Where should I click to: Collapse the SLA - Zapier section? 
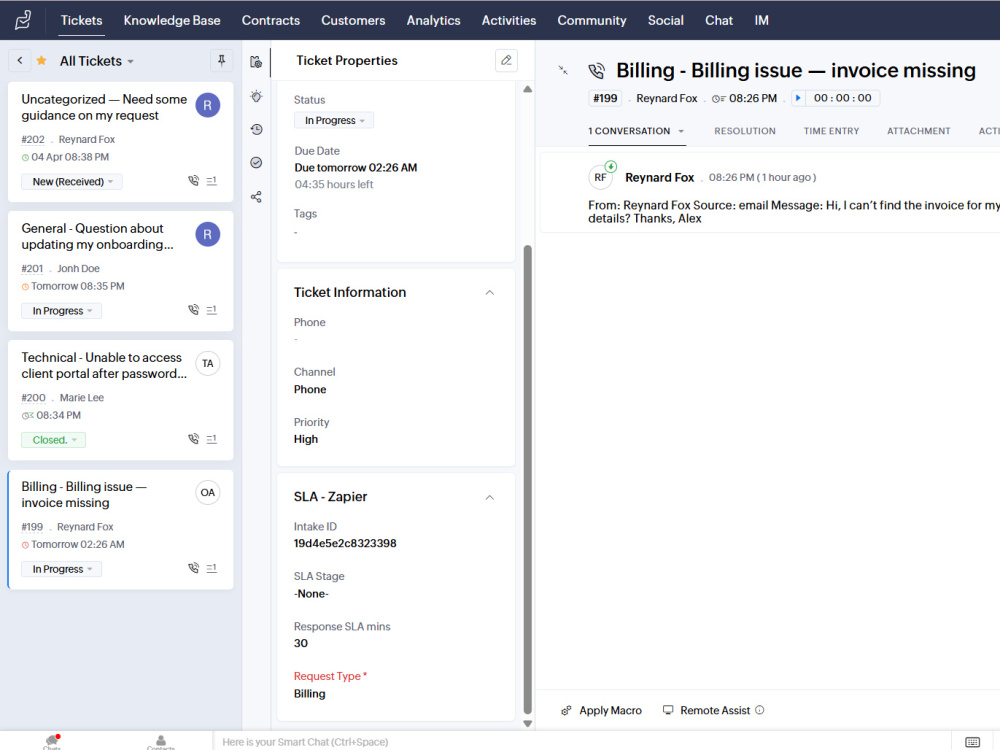point(490,497)
